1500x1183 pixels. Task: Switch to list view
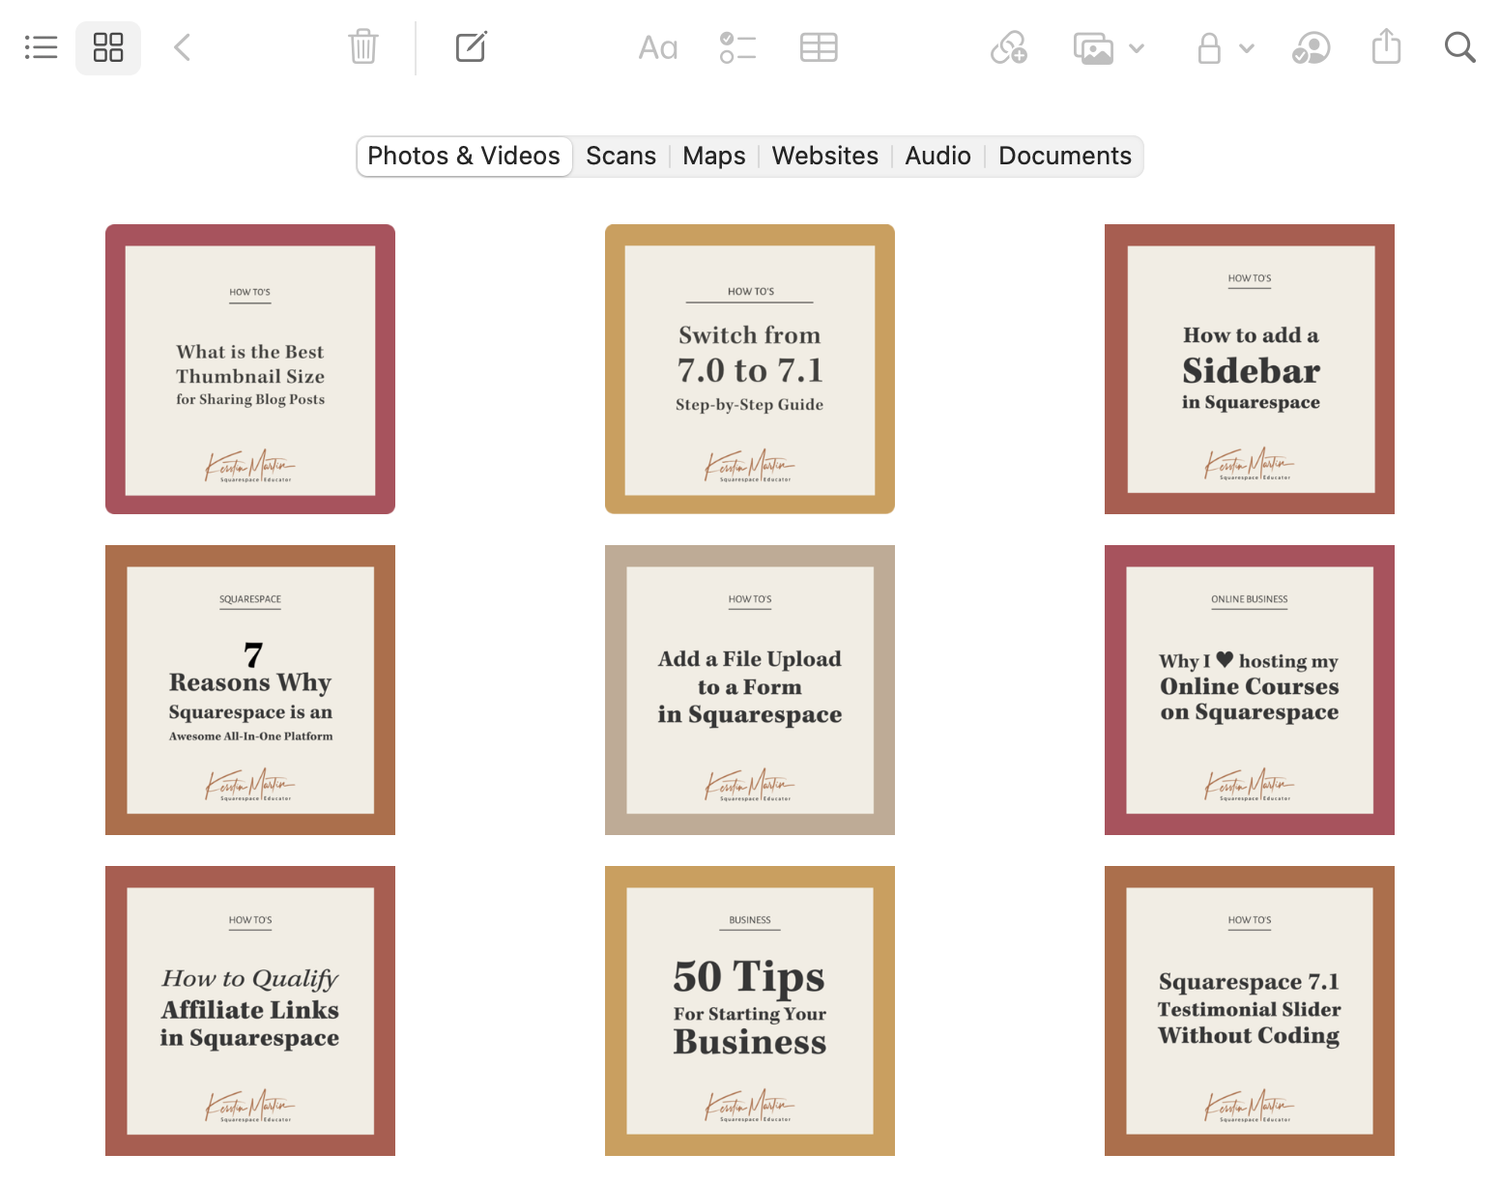click(x=41, y=47)
